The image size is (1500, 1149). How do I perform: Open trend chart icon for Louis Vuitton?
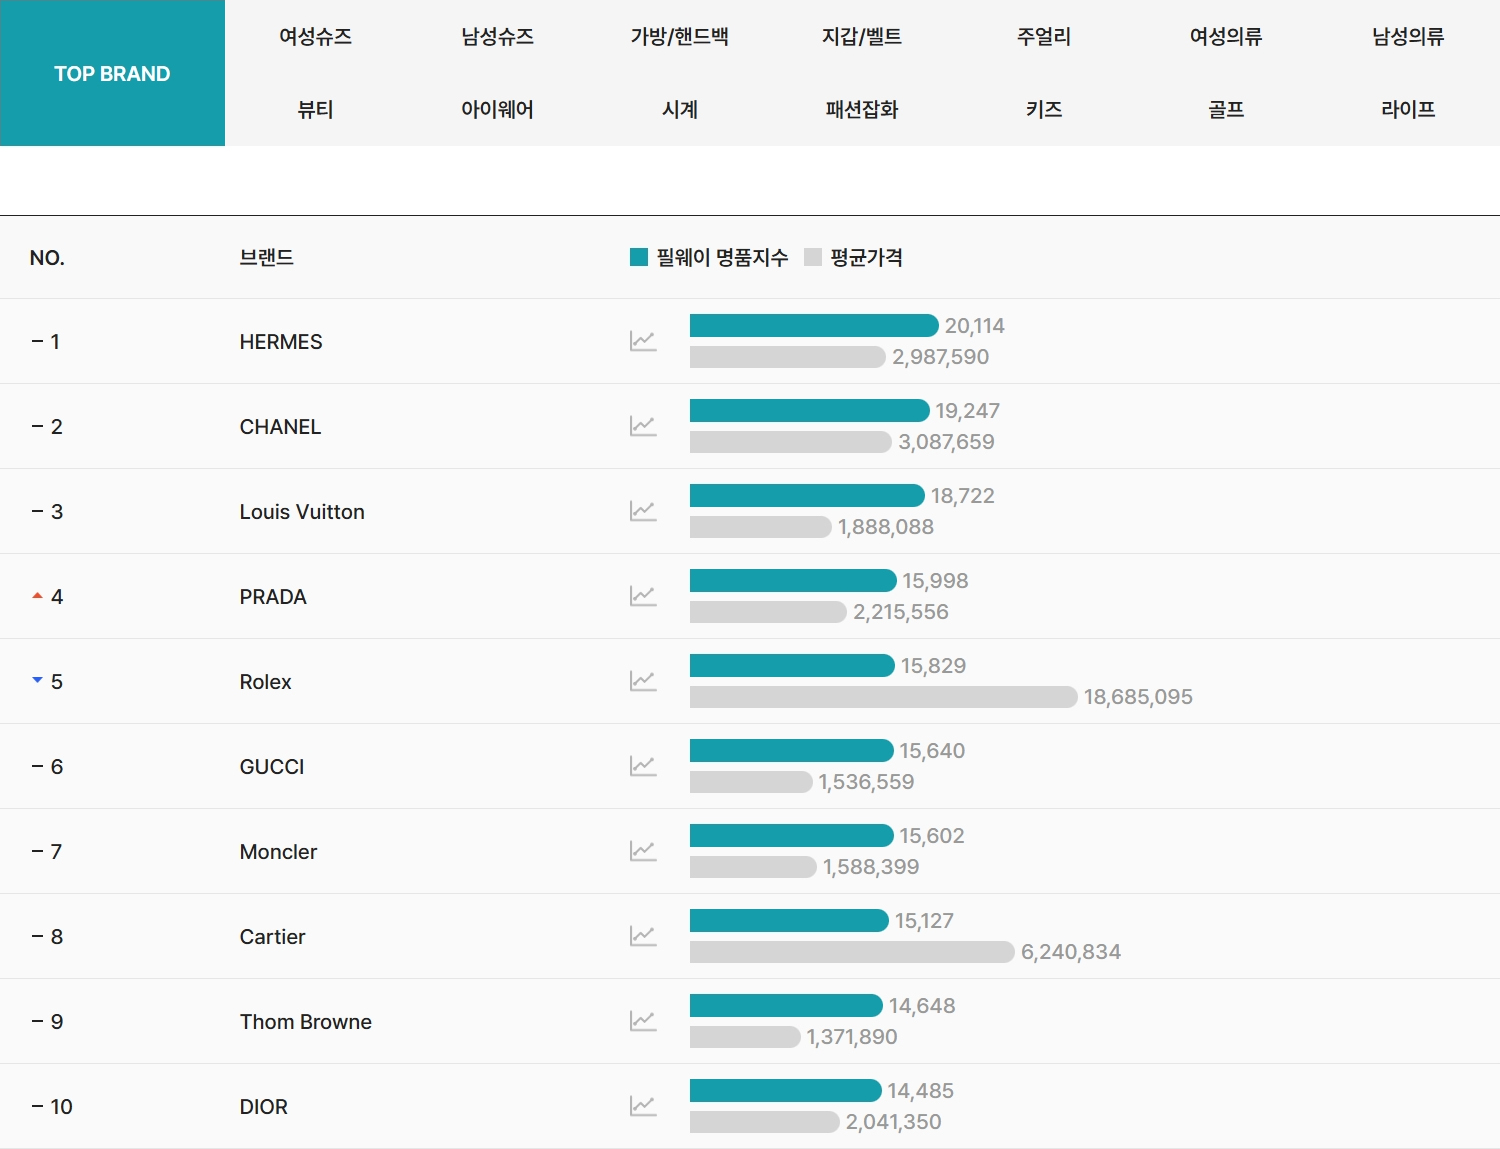(643, 511)
